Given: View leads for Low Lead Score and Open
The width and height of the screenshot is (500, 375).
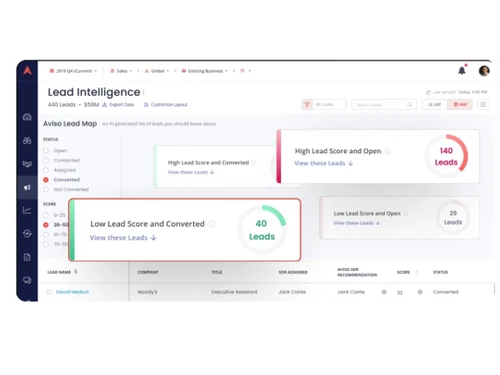Looking at the screenshot, I should click(356, 223).
